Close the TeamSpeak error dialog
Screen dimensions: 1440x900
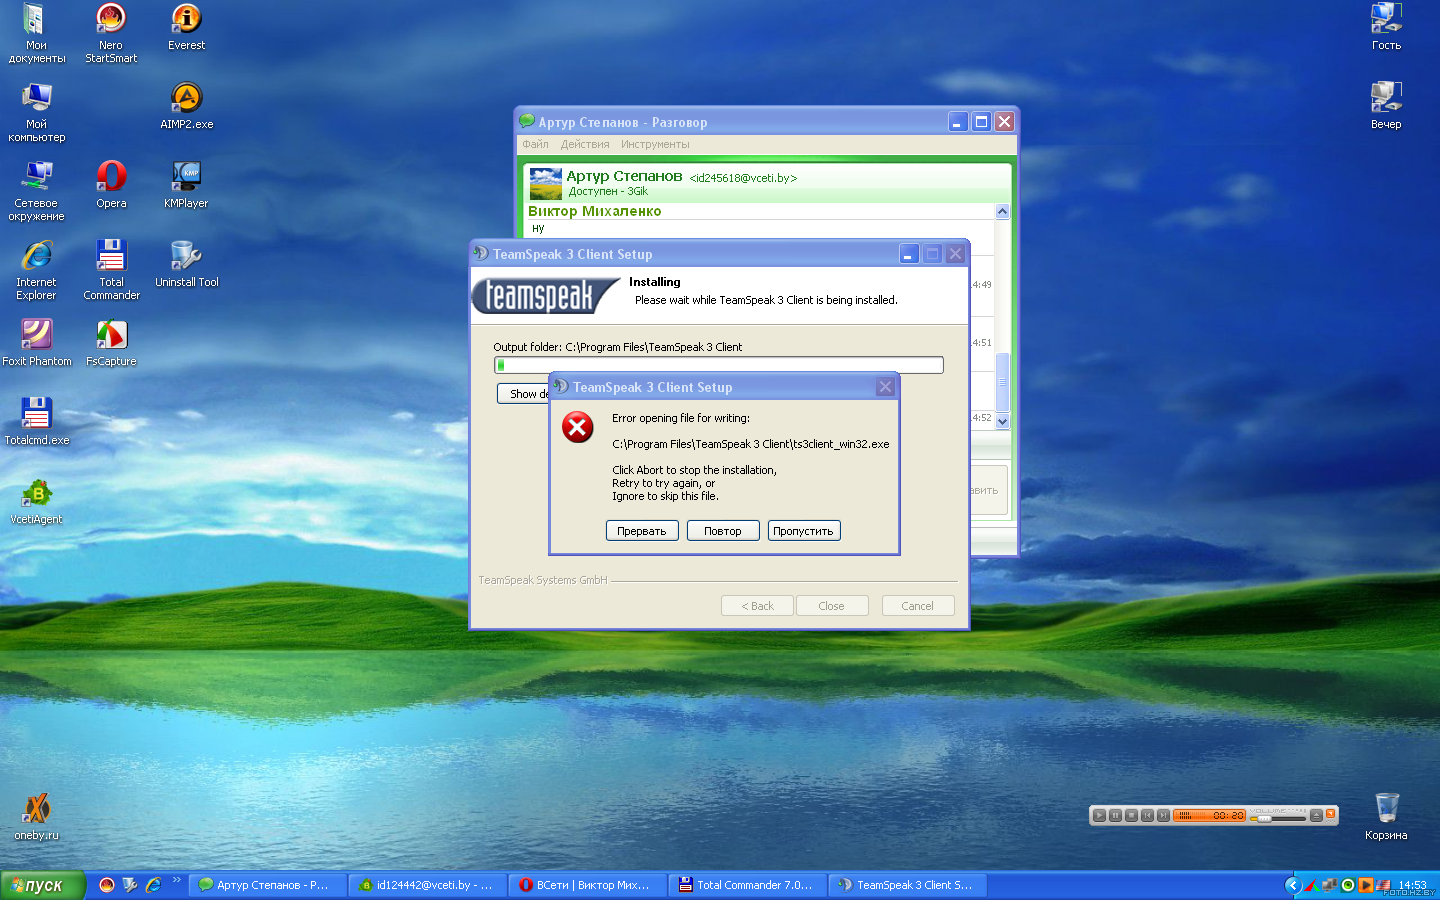[885, 387]
